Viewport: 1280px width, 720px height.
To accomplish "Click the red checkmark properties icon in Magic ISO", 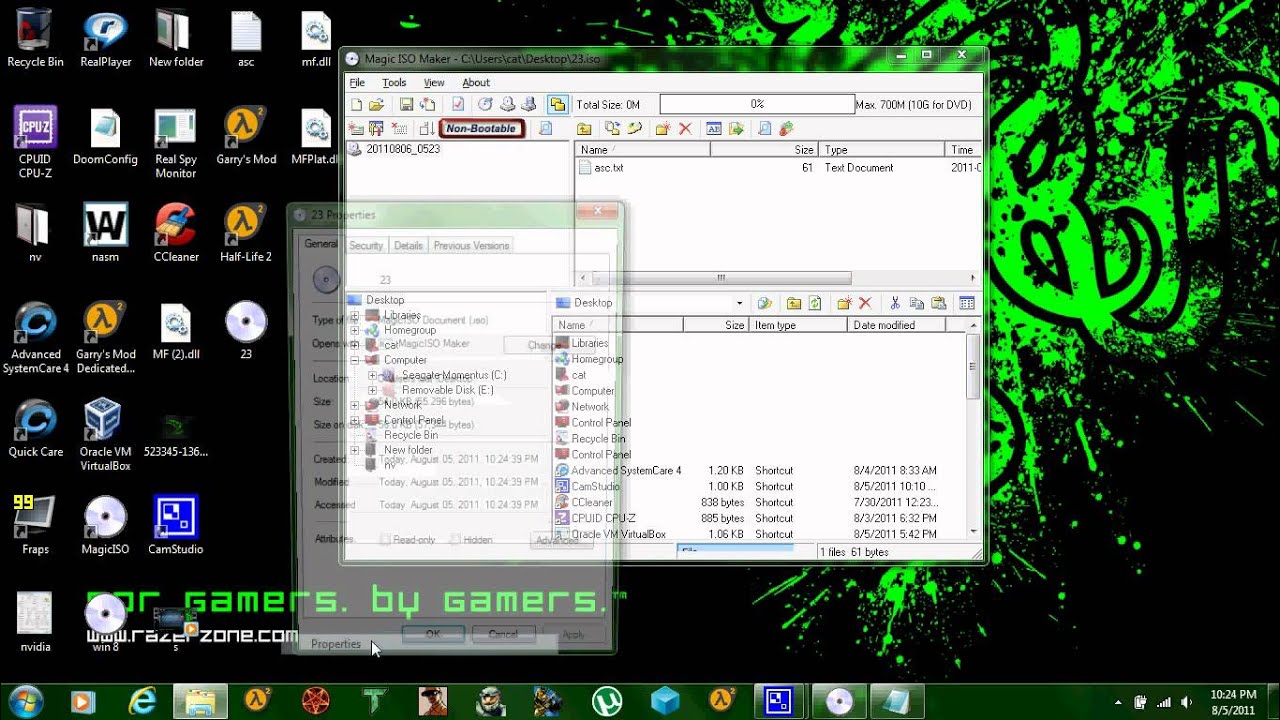I will (x=458, y=104).
